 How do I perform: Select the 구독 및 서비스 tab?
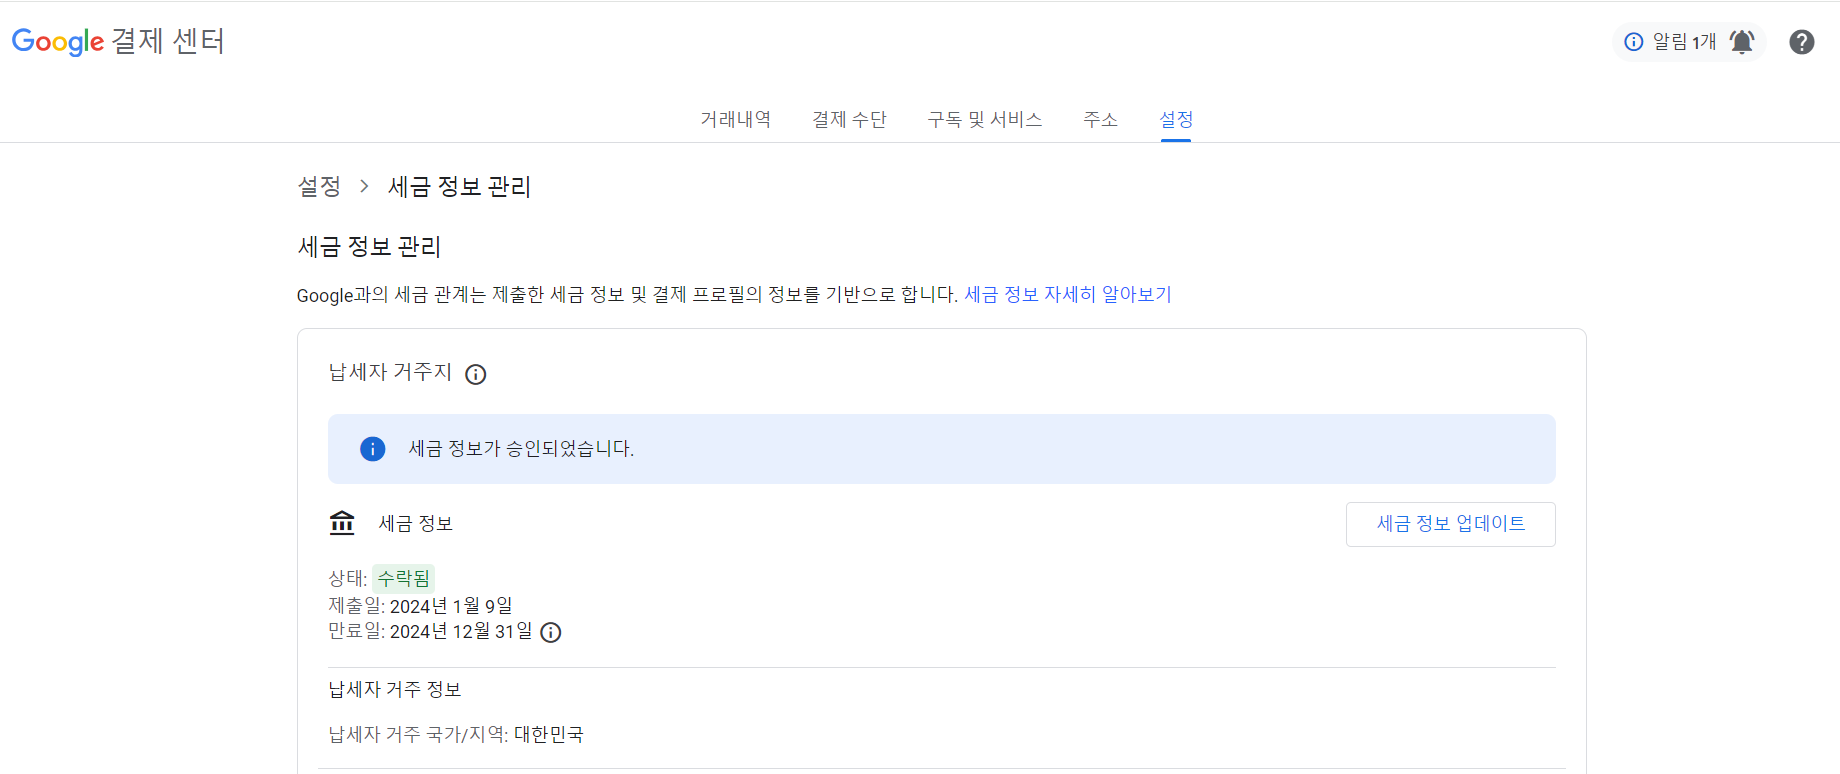[x=985, y=119]
